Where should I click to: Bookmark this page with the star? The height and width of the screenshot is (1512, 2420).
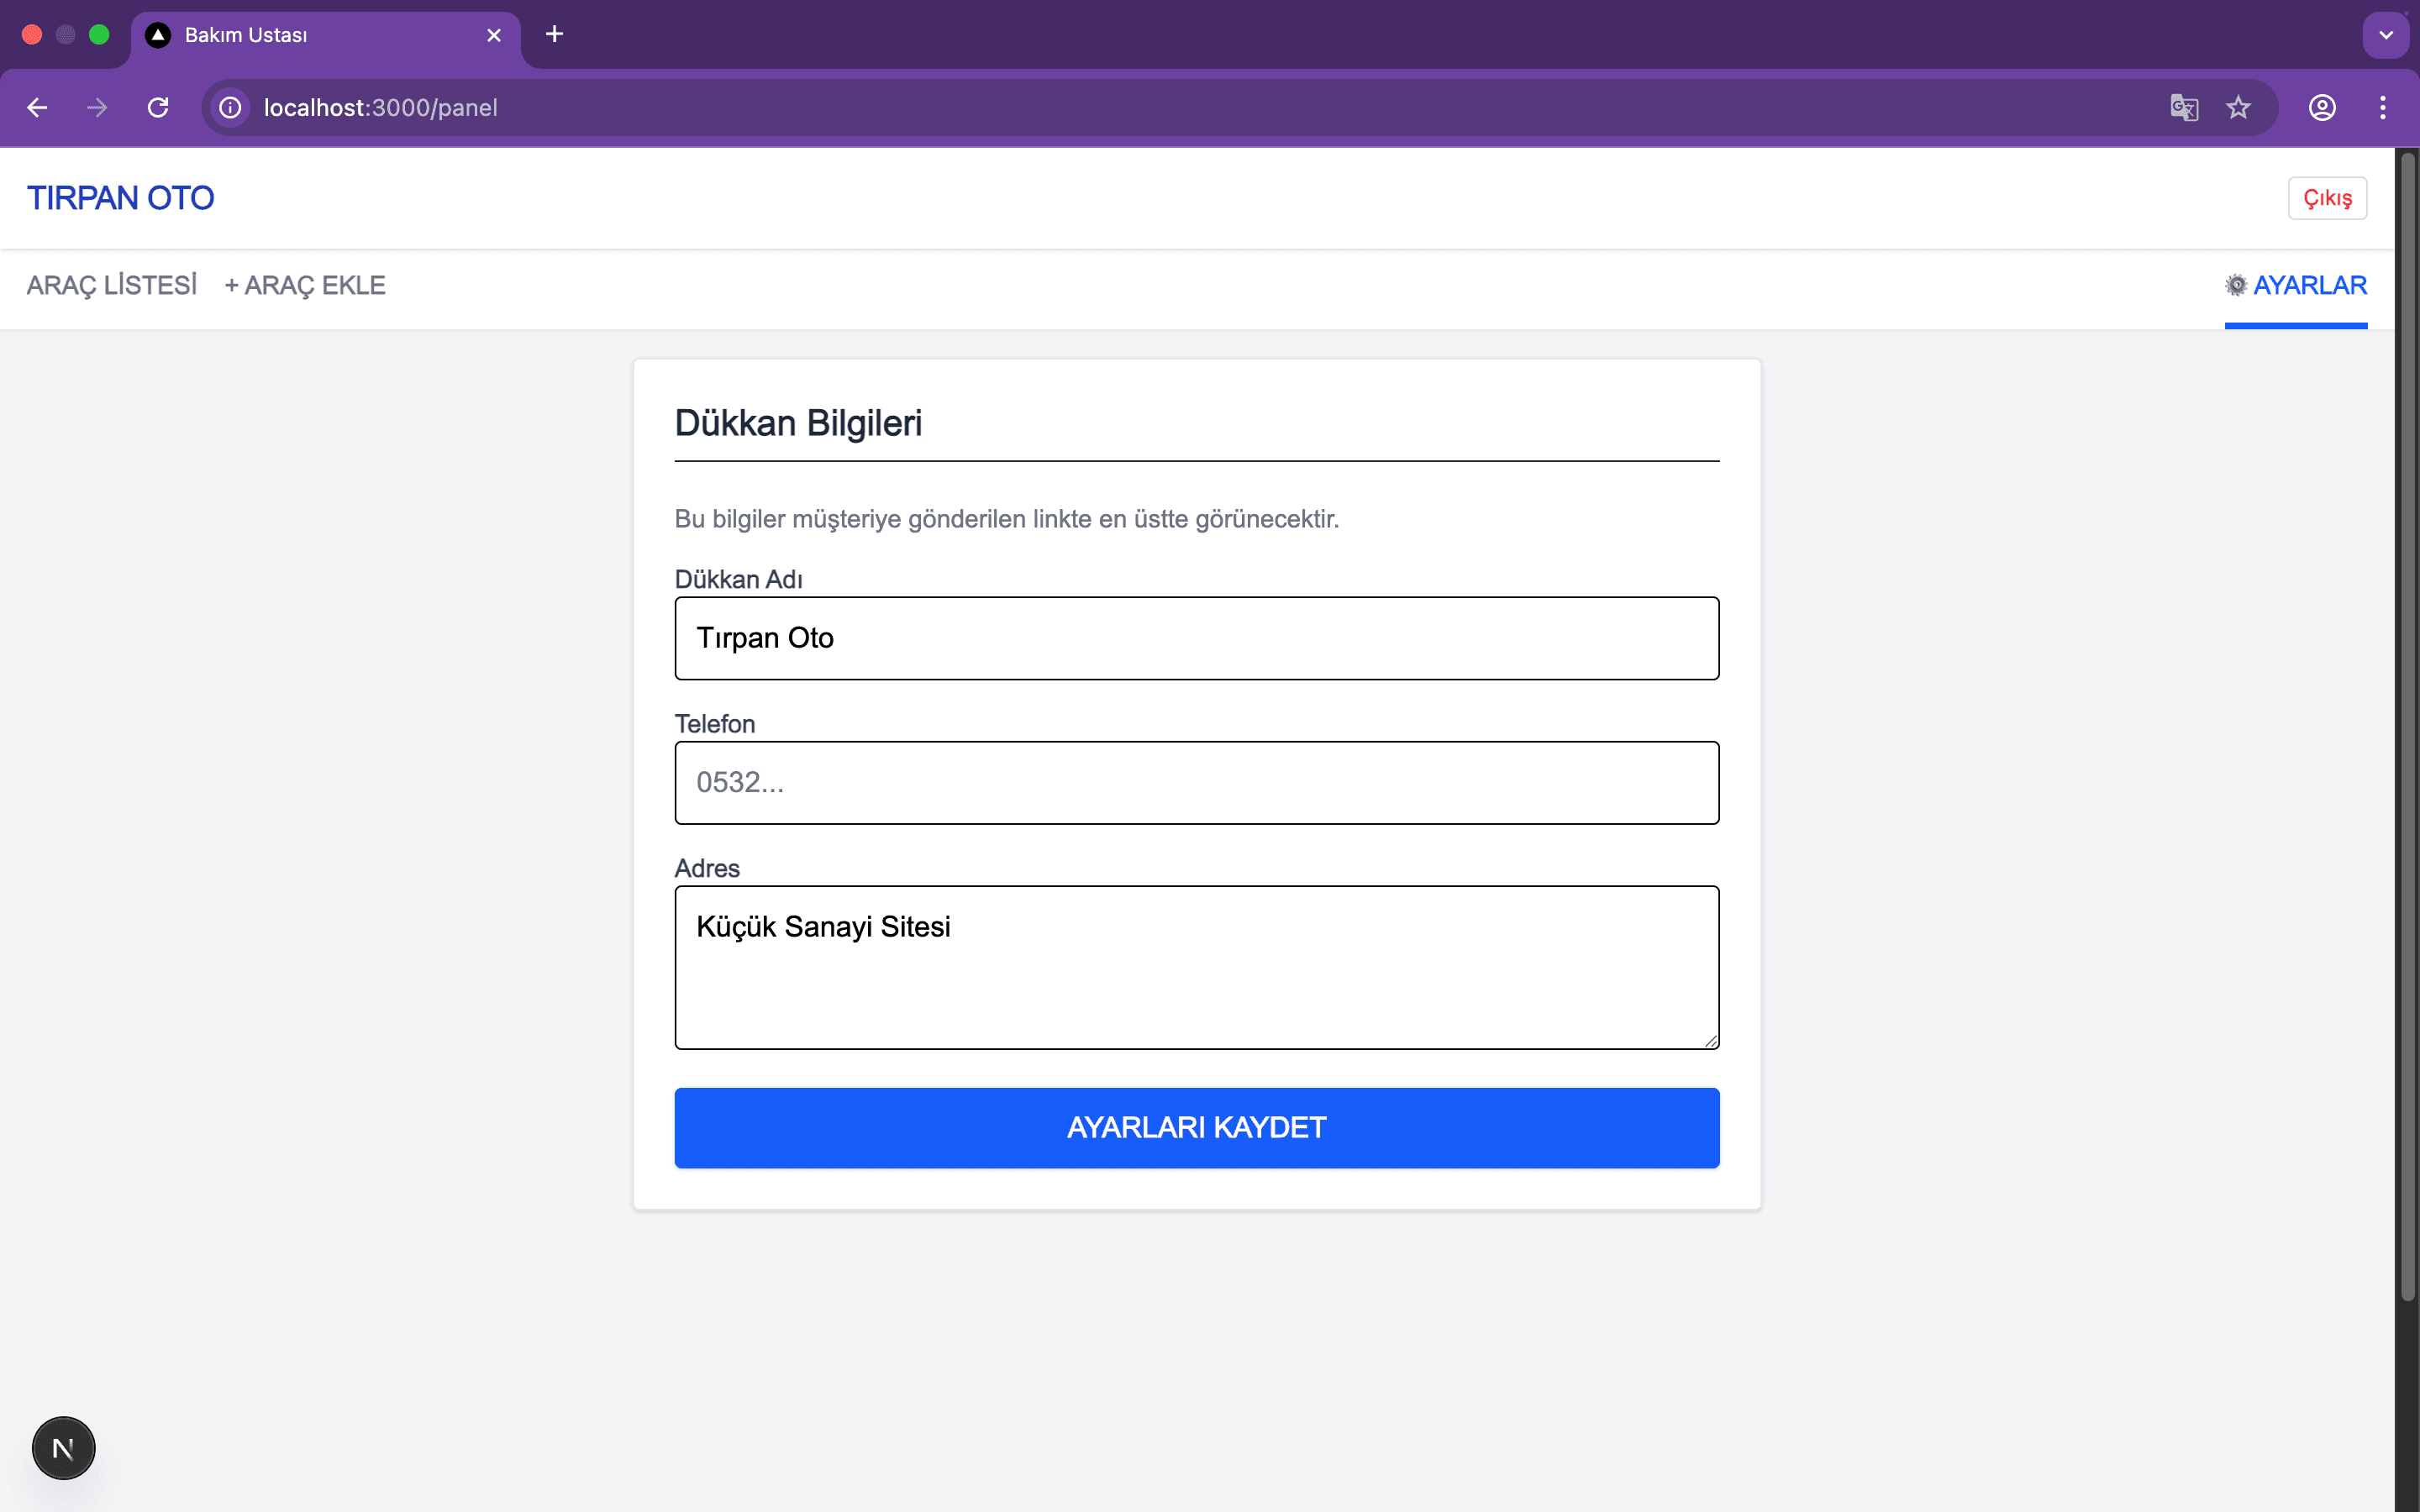pos(2238,108)
